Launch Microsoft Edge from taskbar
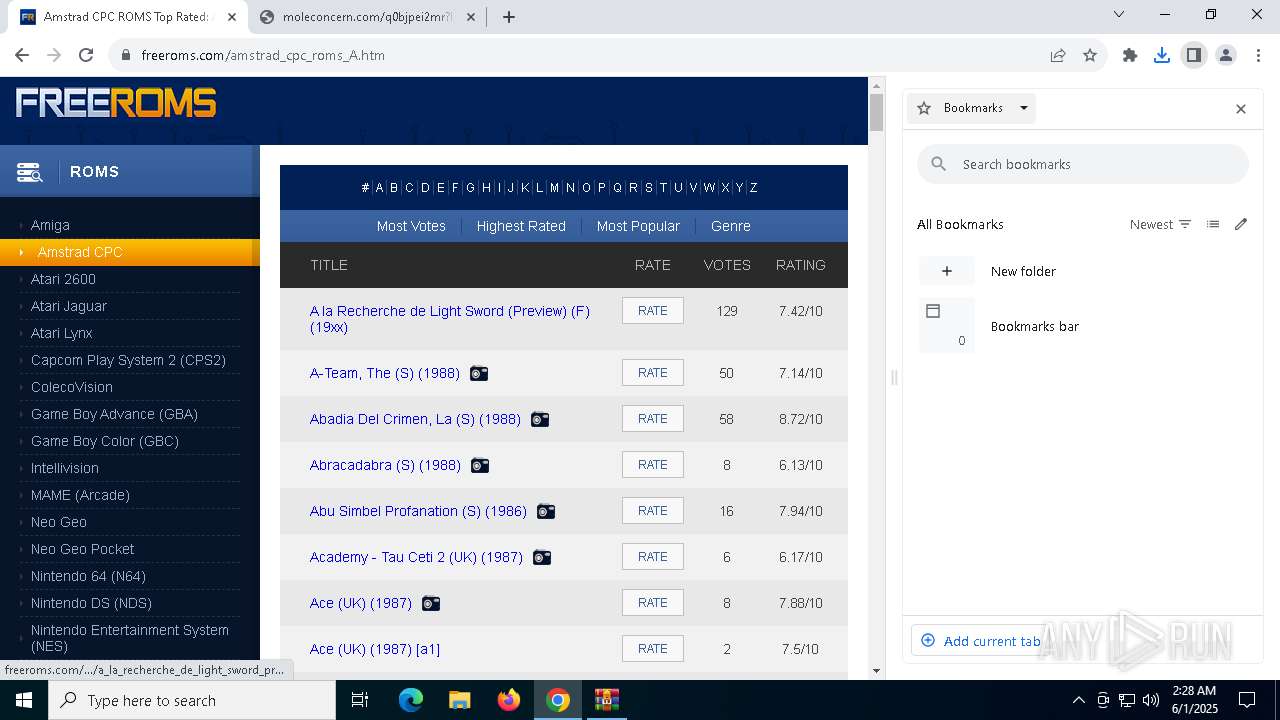1280x720 pixels. [x=411, y=700]
